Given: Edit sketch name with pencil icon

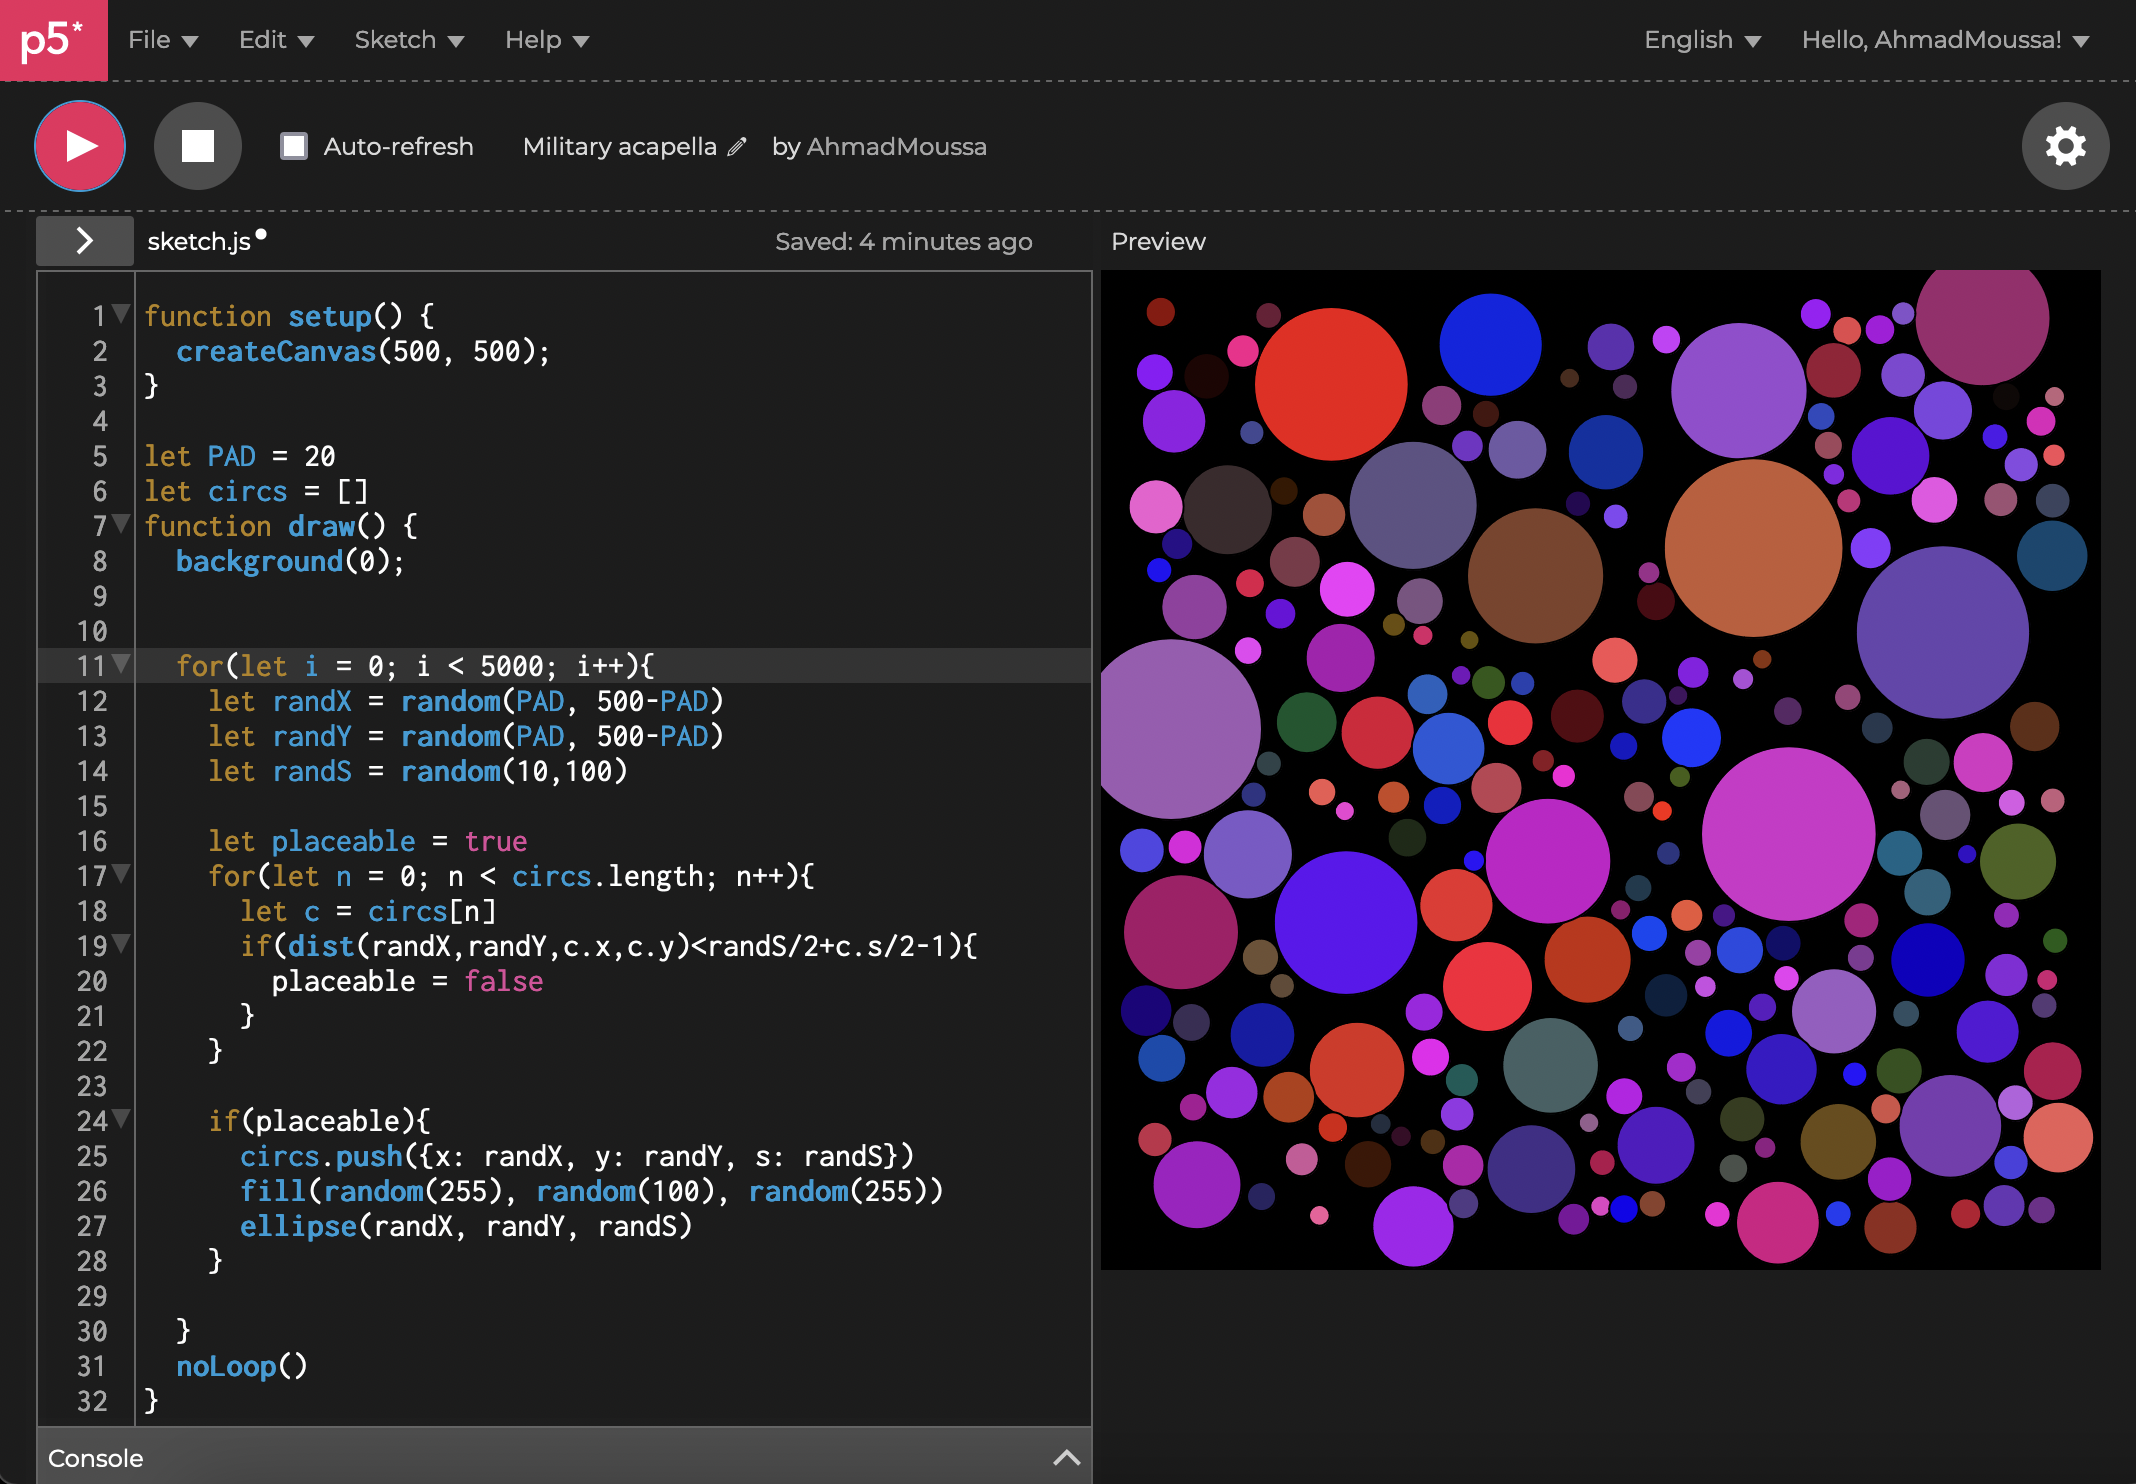Looking at the screenshot, I should click(x=737, y=147).
